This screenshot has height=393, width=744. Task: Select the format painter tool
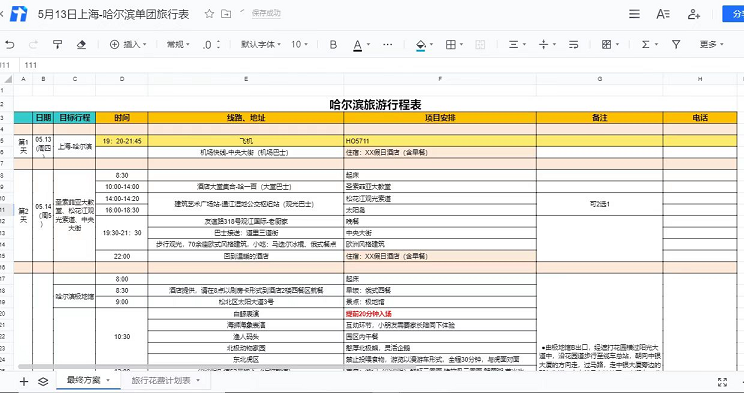[57, 45]
